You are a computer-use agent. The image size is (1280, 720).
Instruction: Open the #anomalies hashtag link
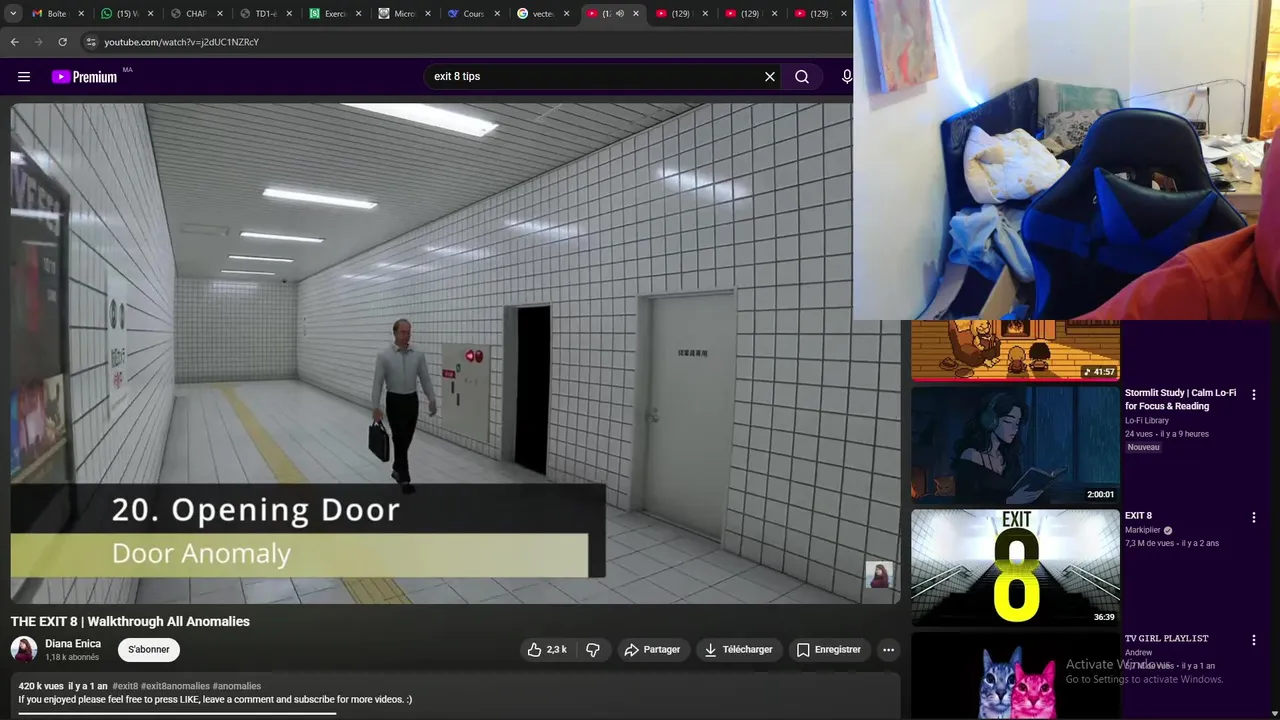click(x=237, y=686)
